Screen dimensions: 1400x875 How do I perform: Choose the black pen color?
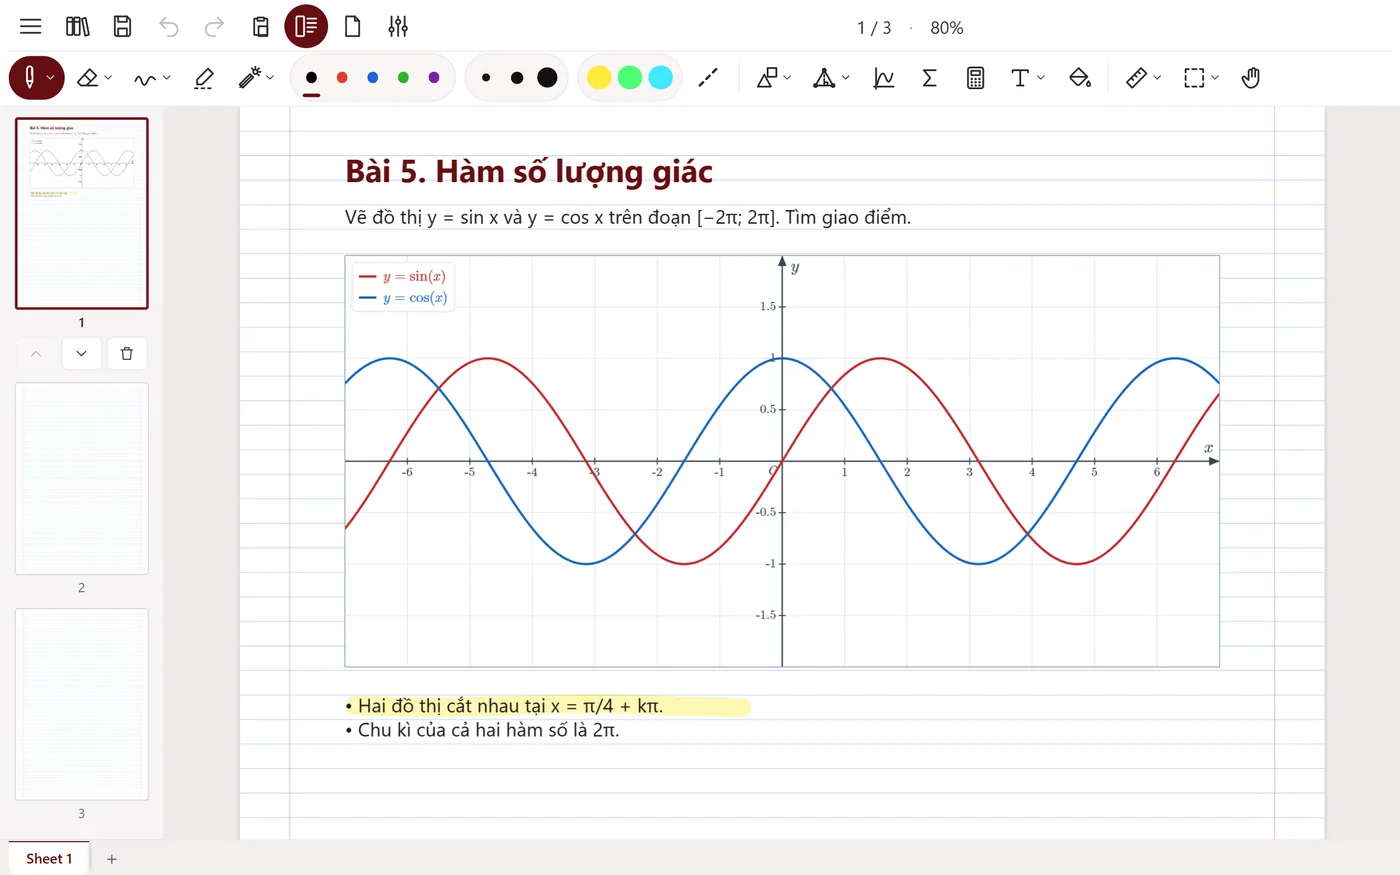point(311,78)
